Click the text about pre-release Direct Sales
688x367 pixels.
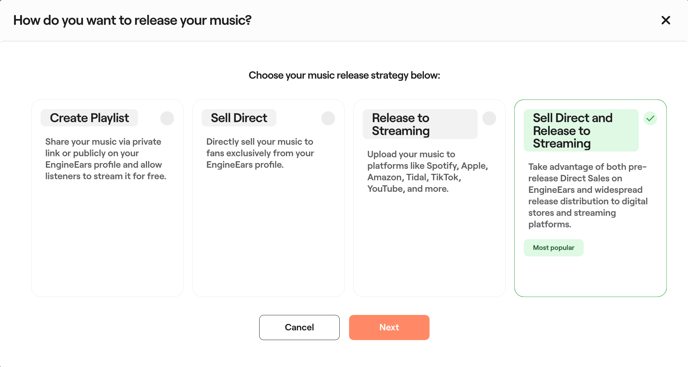[x=588, y=195]
